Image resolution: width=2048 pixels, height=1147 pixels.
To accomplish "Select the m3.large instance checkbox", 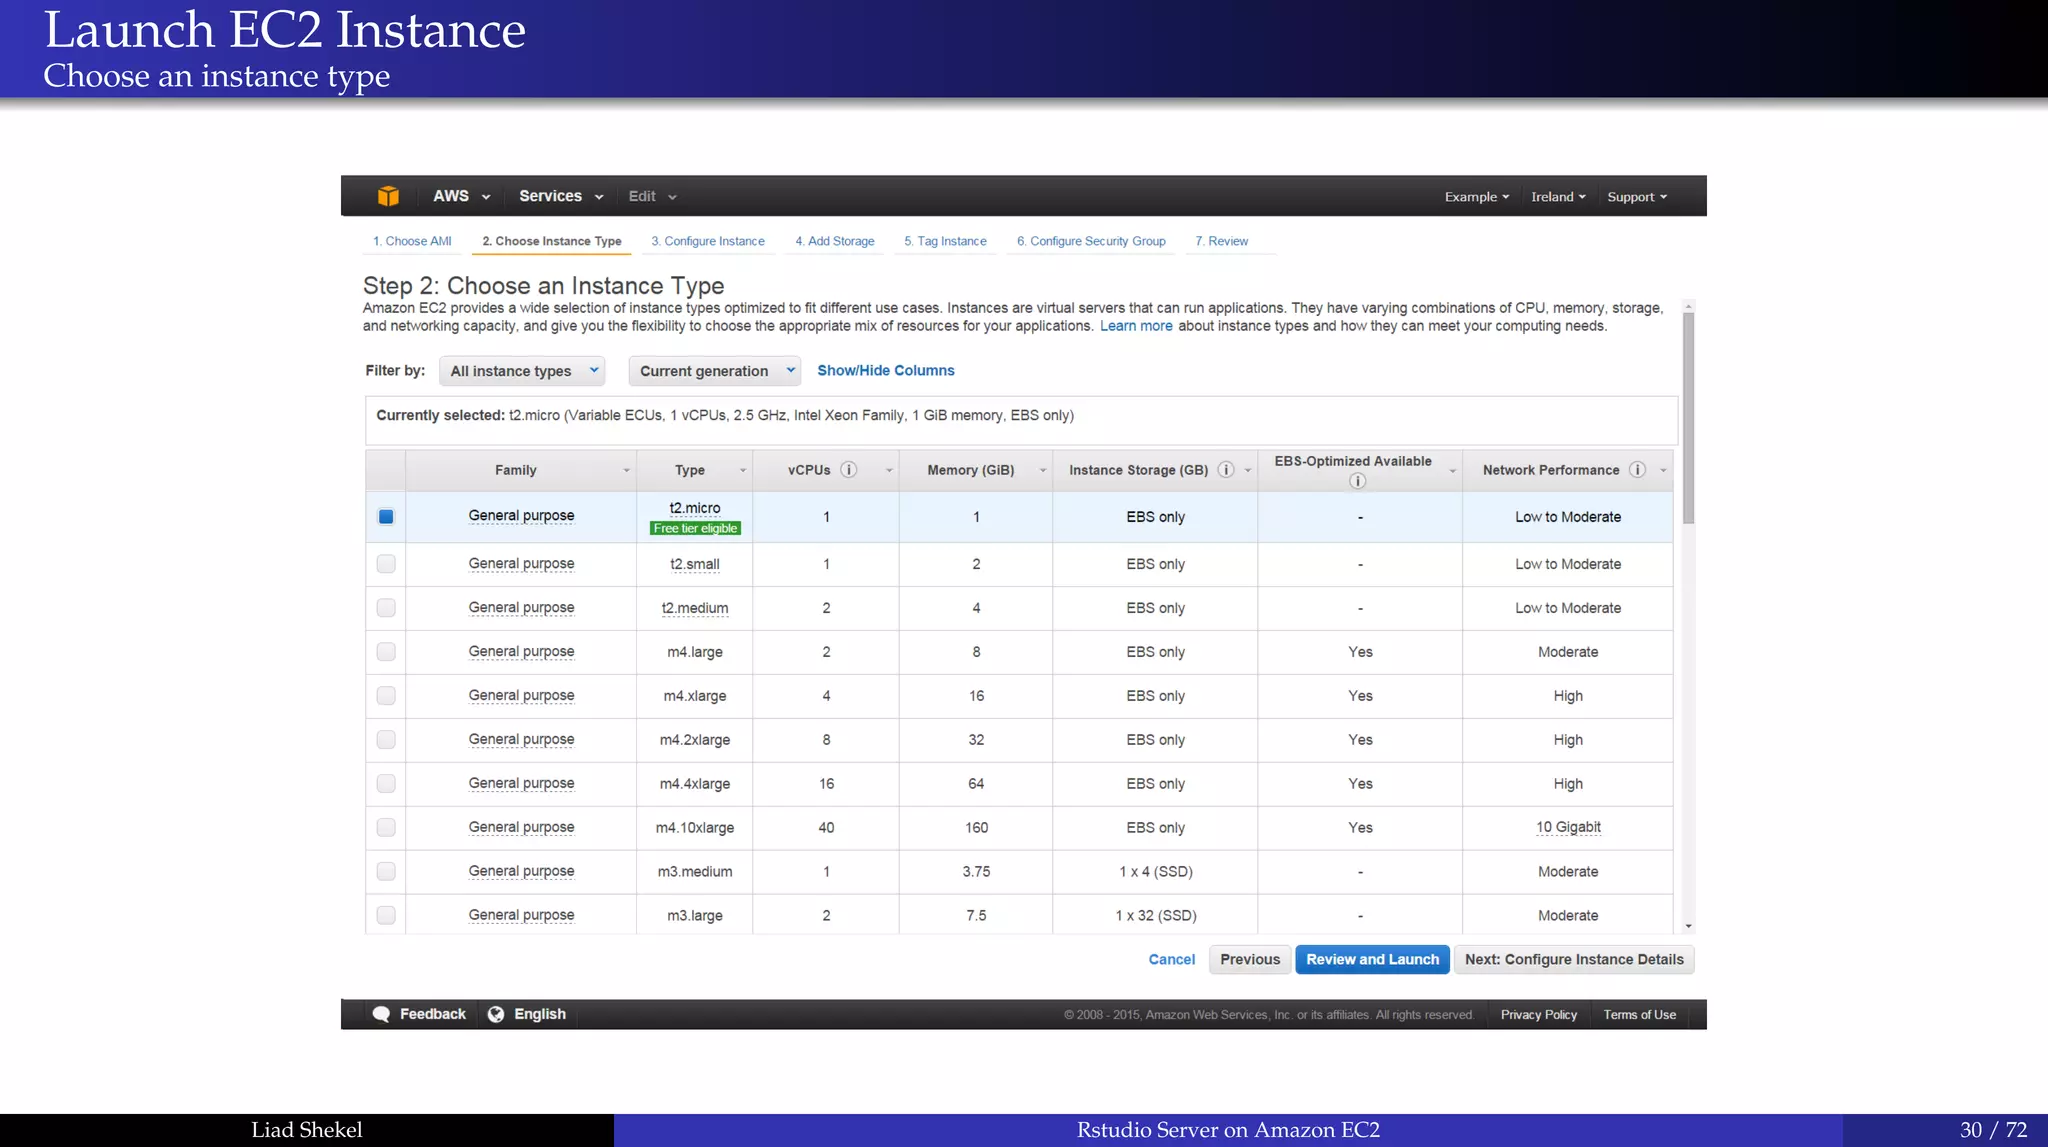I will (386, 915).
